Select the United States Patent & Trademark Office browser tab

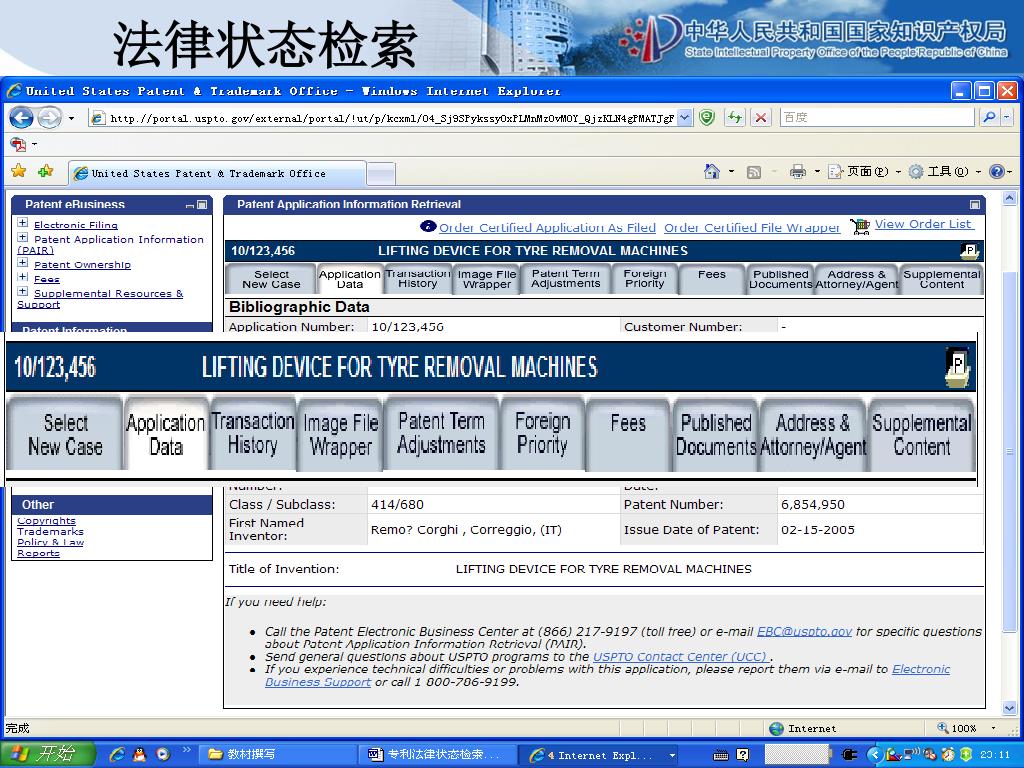pos(217,173)
